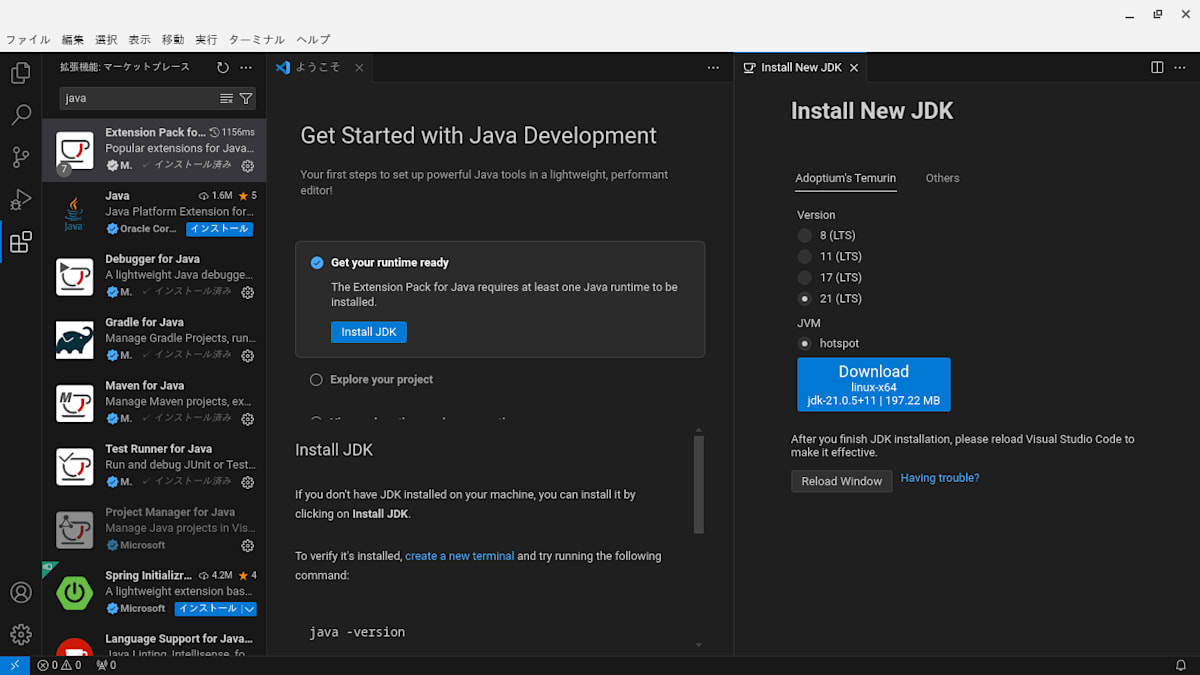Viewport: 1200px width, 675px height.
Task: Open the 移動 menu
Action: point(173,40)
